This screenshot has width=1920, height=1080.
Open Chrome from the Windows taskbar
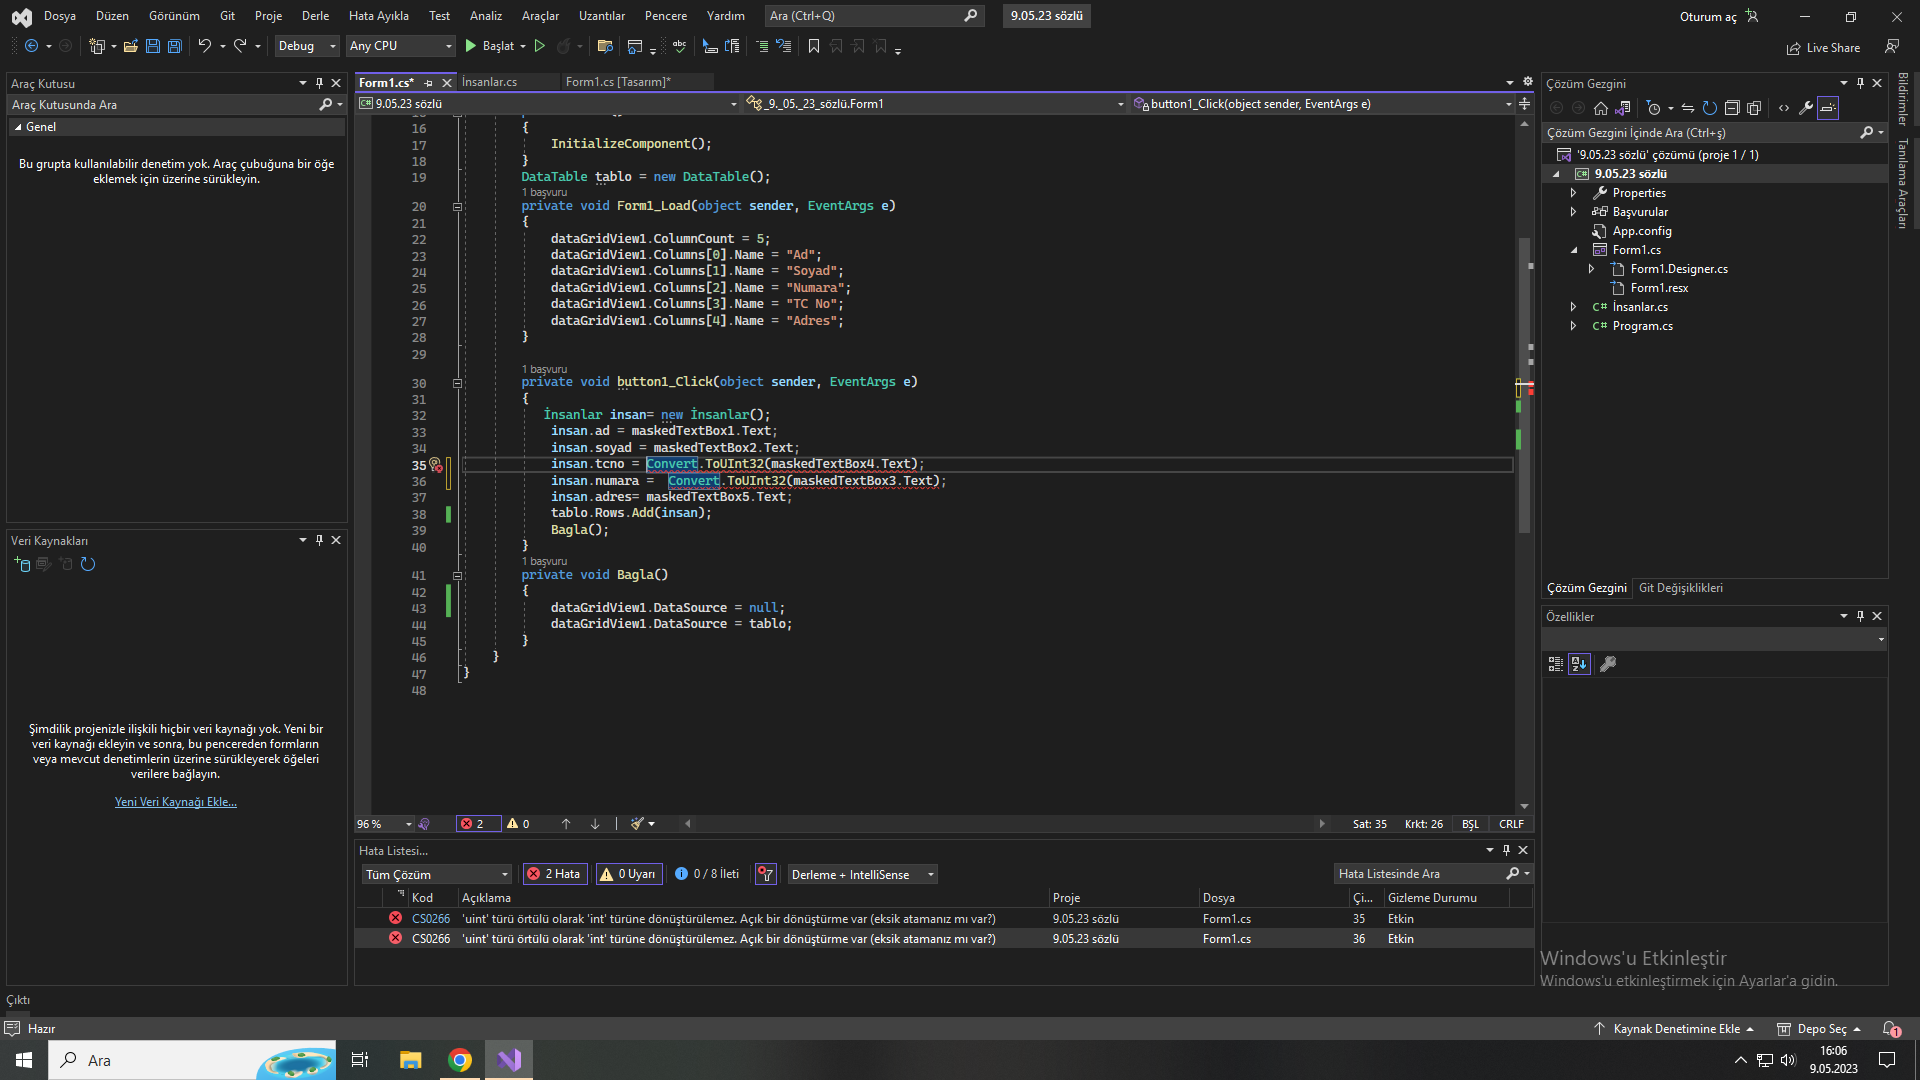pos(460,1060)
